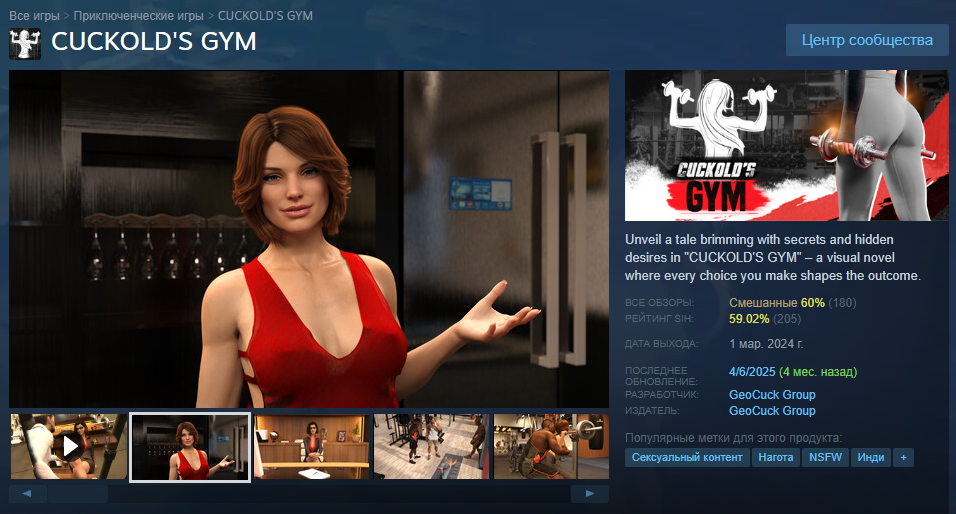956x514 pixels.
Task: Click the game description paragraph
Action: tap(772, 258)
